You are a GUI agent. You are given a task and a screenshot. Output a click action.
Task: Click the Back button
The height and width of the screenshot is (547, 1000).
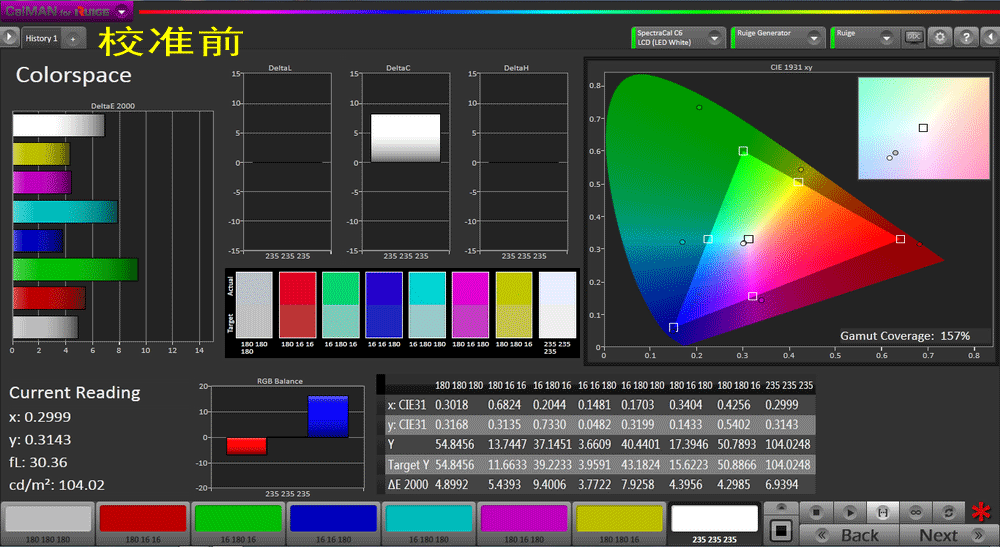point(849,535)
